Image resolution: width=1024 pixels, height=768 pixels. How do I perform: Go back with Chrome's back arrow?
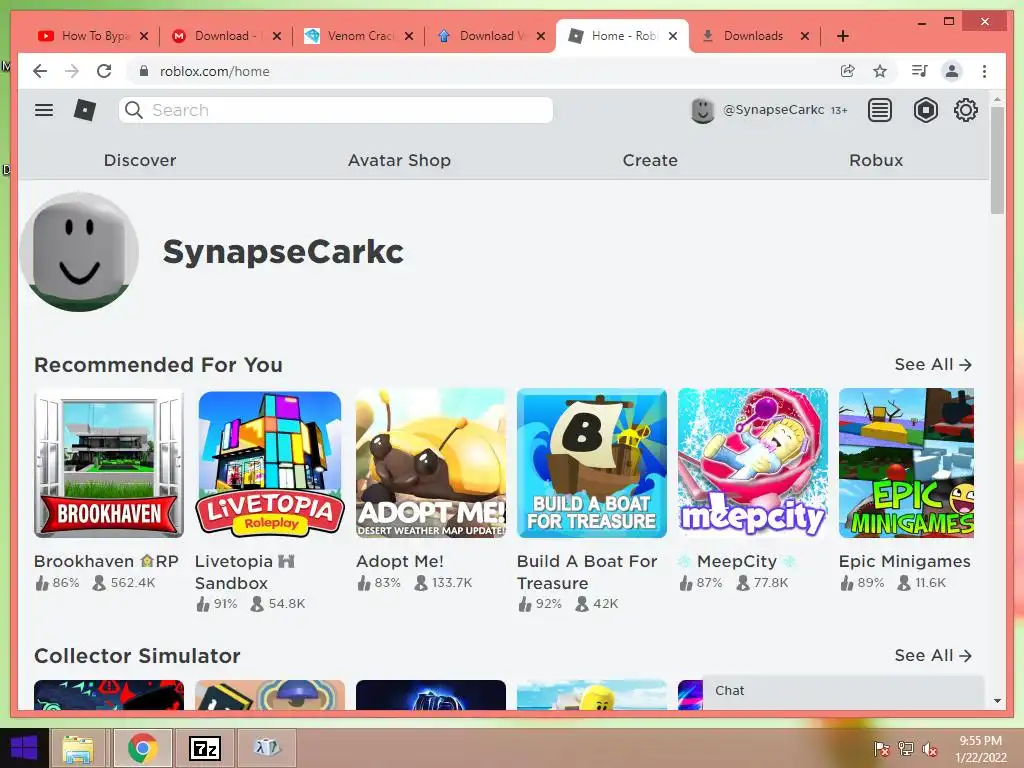point(40,71)
